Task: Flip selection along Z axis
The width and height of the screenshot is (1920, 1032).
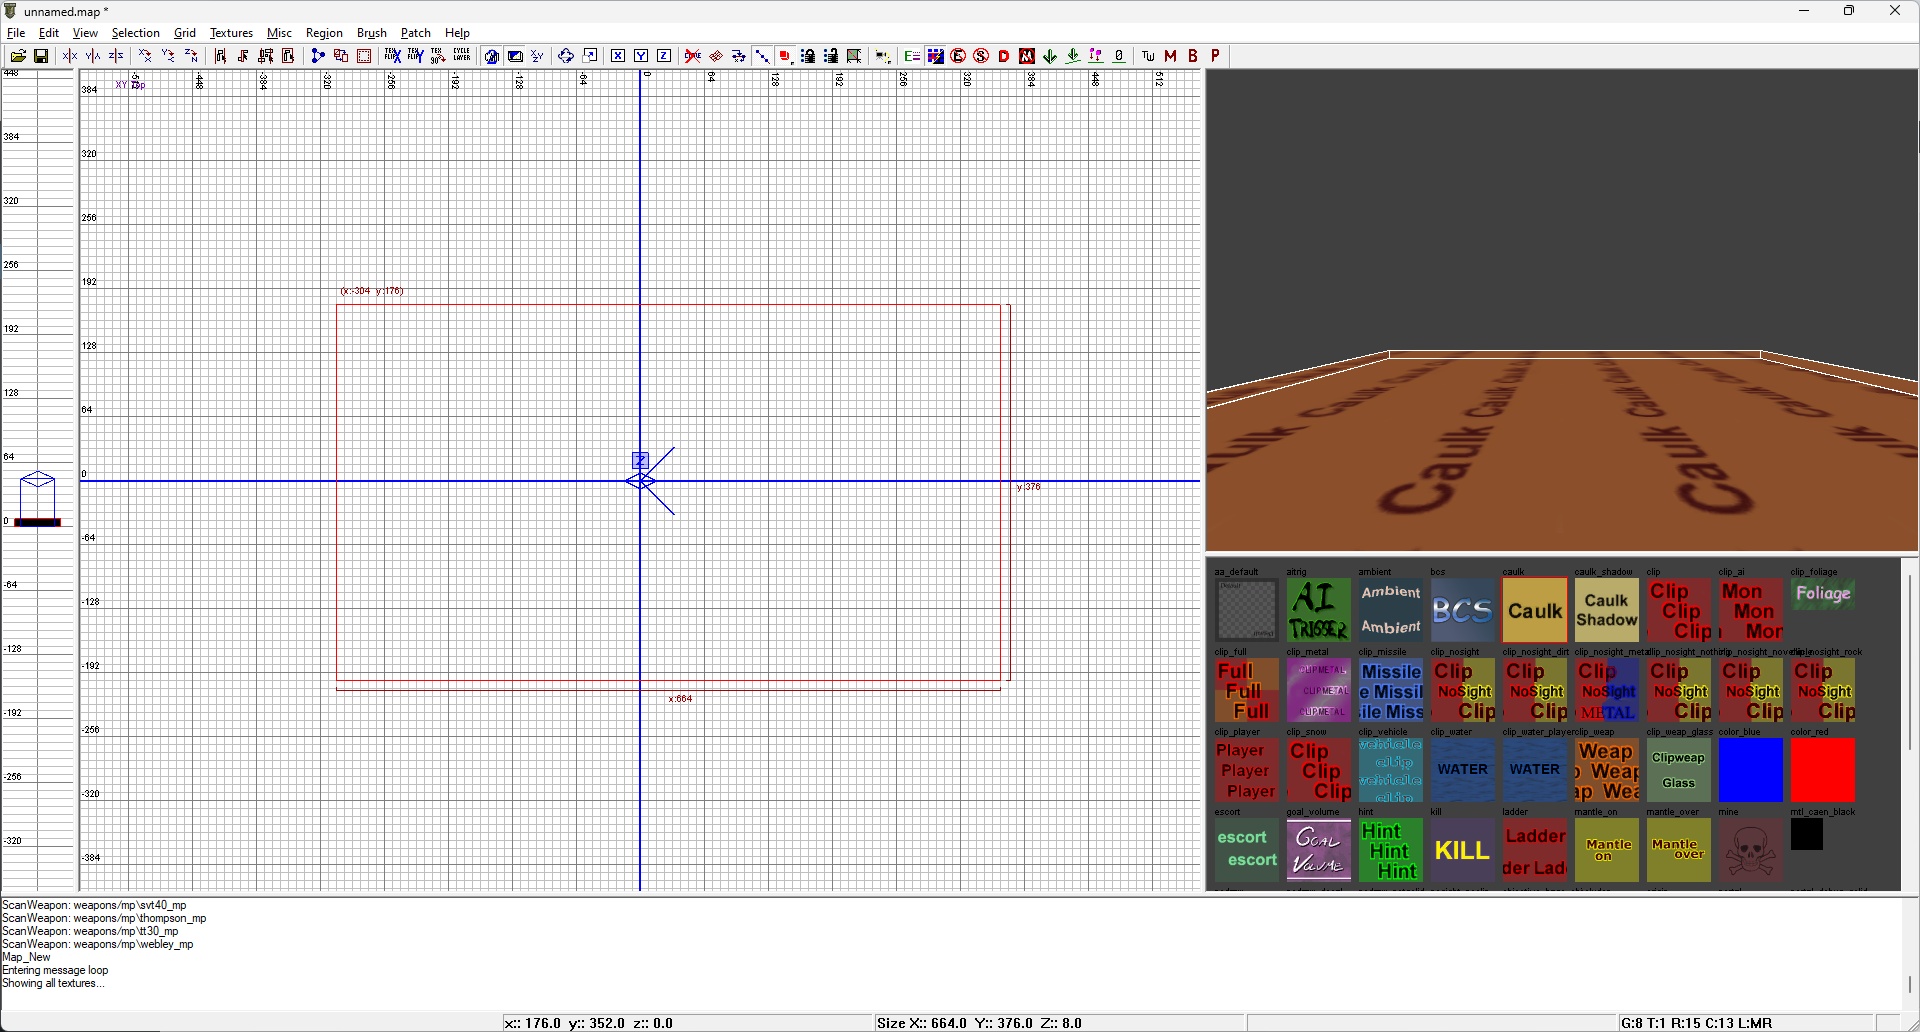Action: tap(116, 57)
